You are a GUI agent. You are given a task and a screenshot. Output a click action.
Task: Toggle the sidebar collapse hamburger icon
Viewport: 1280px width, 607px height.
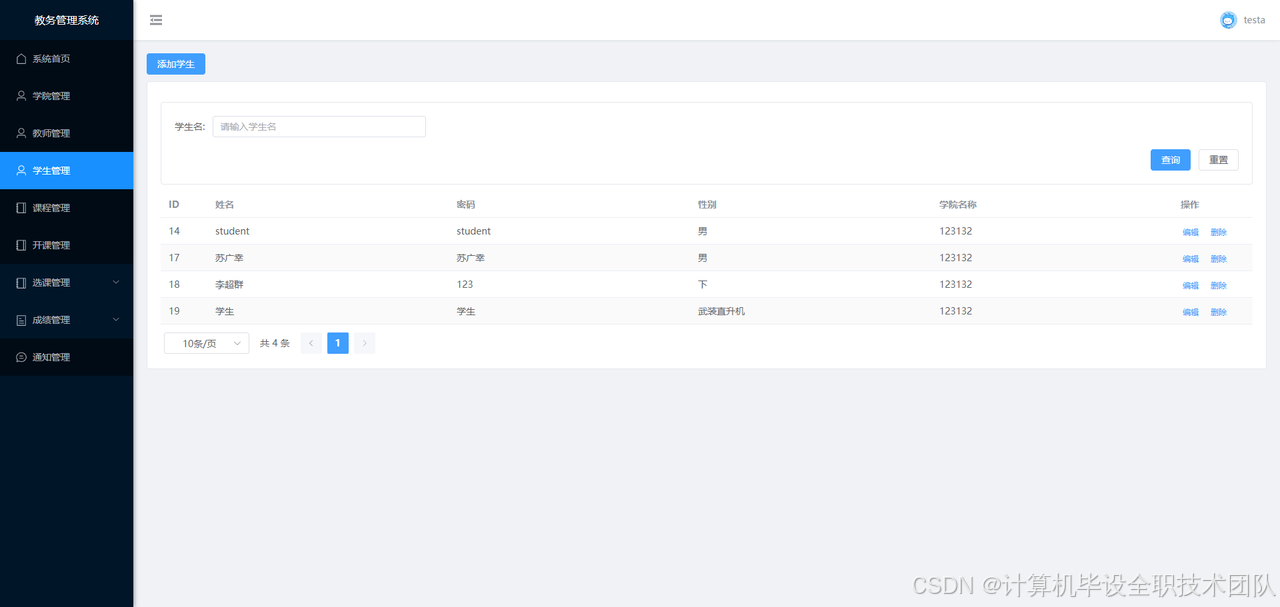[156, 20]
